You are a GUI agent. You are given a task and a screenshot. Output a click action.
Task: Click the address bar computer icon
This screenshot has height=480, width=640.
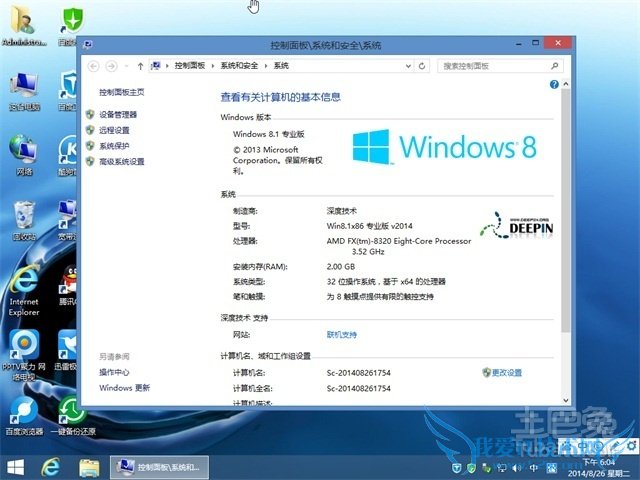[x=156, y=66]
